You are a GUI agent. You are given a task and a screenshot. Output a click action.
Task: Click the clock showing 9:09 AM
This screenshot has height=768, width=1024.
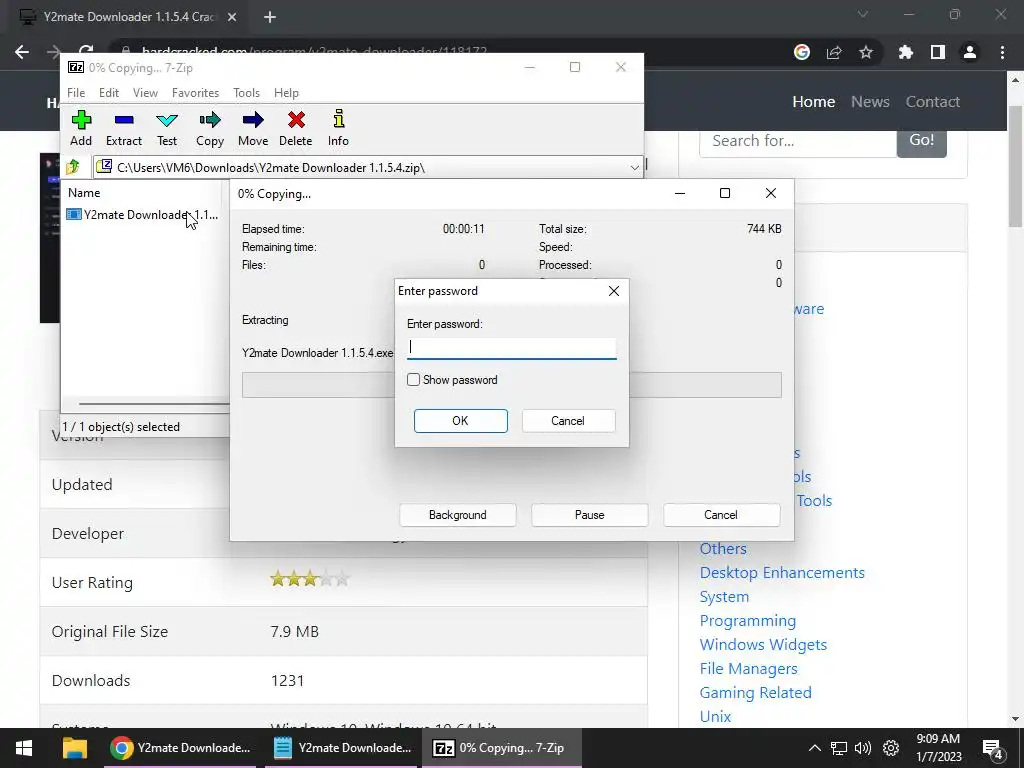[938, 748]
